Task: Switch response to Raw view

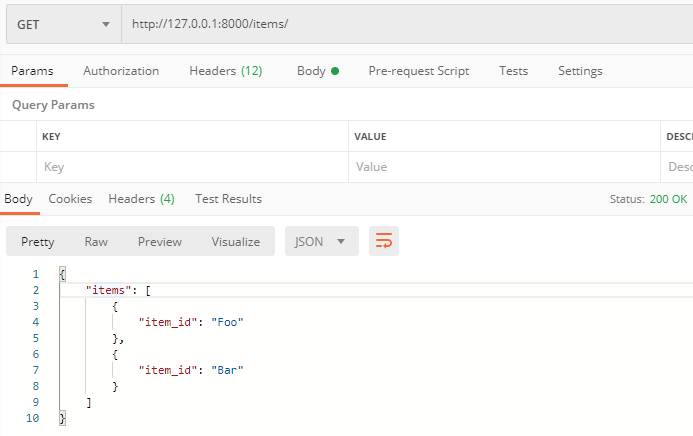Action: pos(96,241)
